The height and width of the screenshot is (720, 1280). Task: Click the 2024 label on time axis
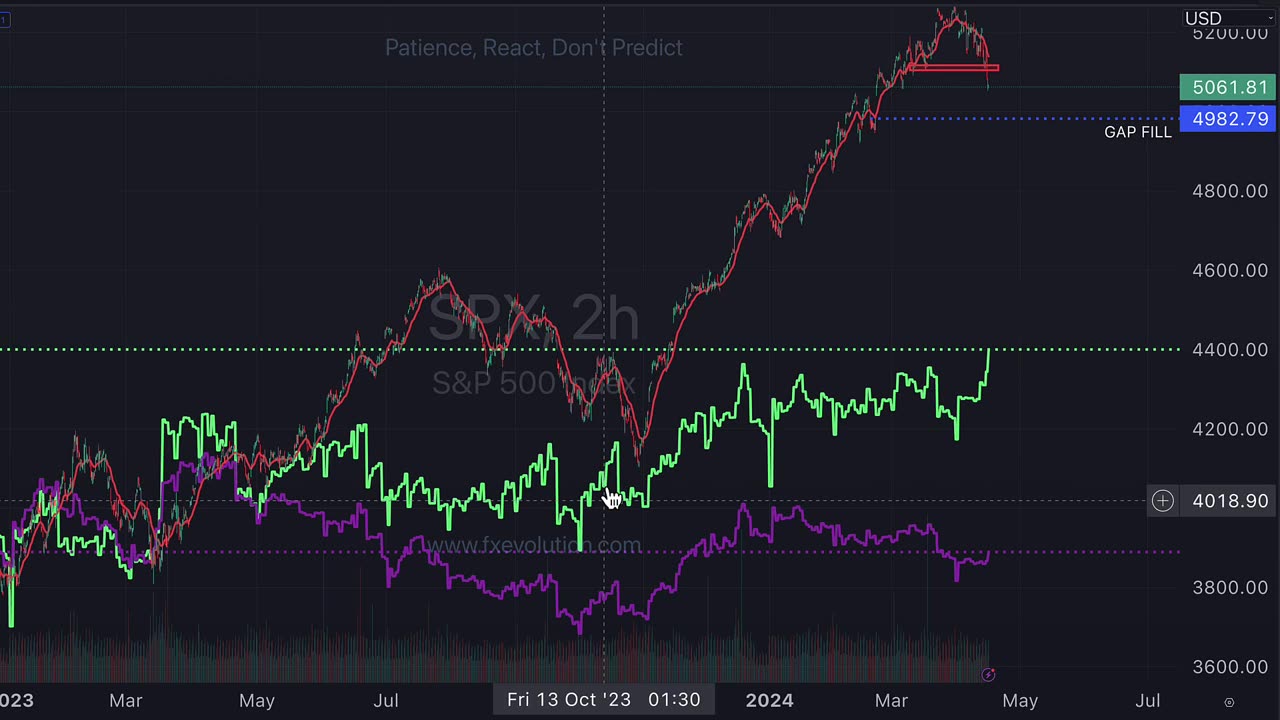769,701
